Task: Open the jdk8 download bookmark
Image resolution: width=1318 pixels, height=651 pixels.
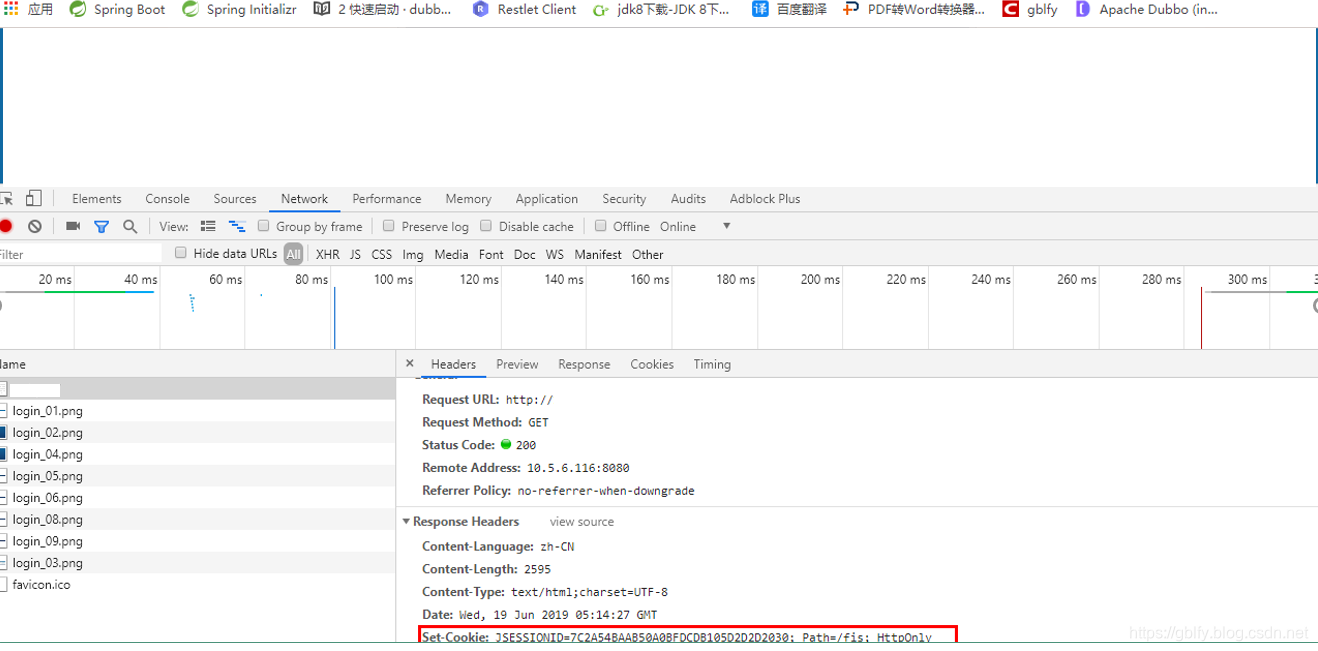Action: tap(661, 9)
